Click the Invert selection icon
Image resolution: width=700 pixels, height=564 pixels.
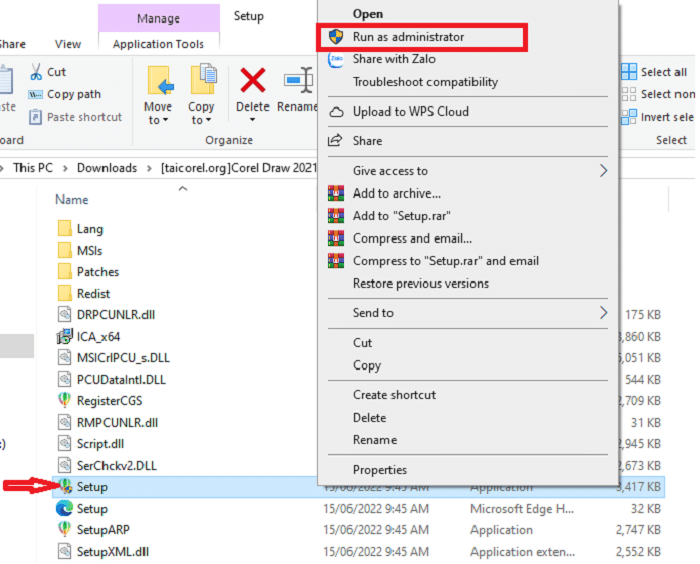pos(629,117)
